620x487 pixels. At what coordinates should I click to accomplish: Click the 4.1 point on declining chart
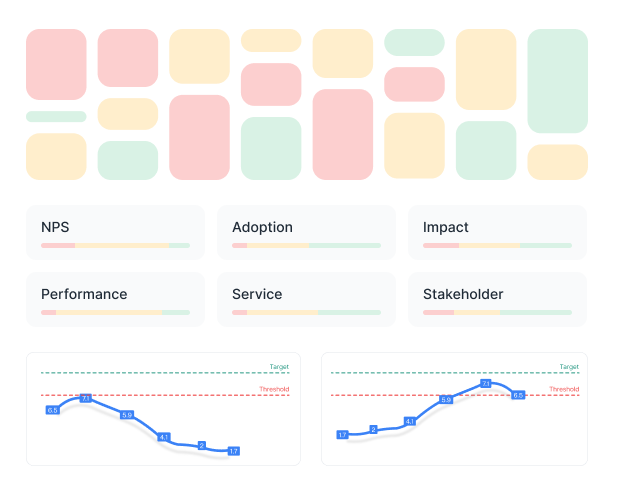point(164,436)
